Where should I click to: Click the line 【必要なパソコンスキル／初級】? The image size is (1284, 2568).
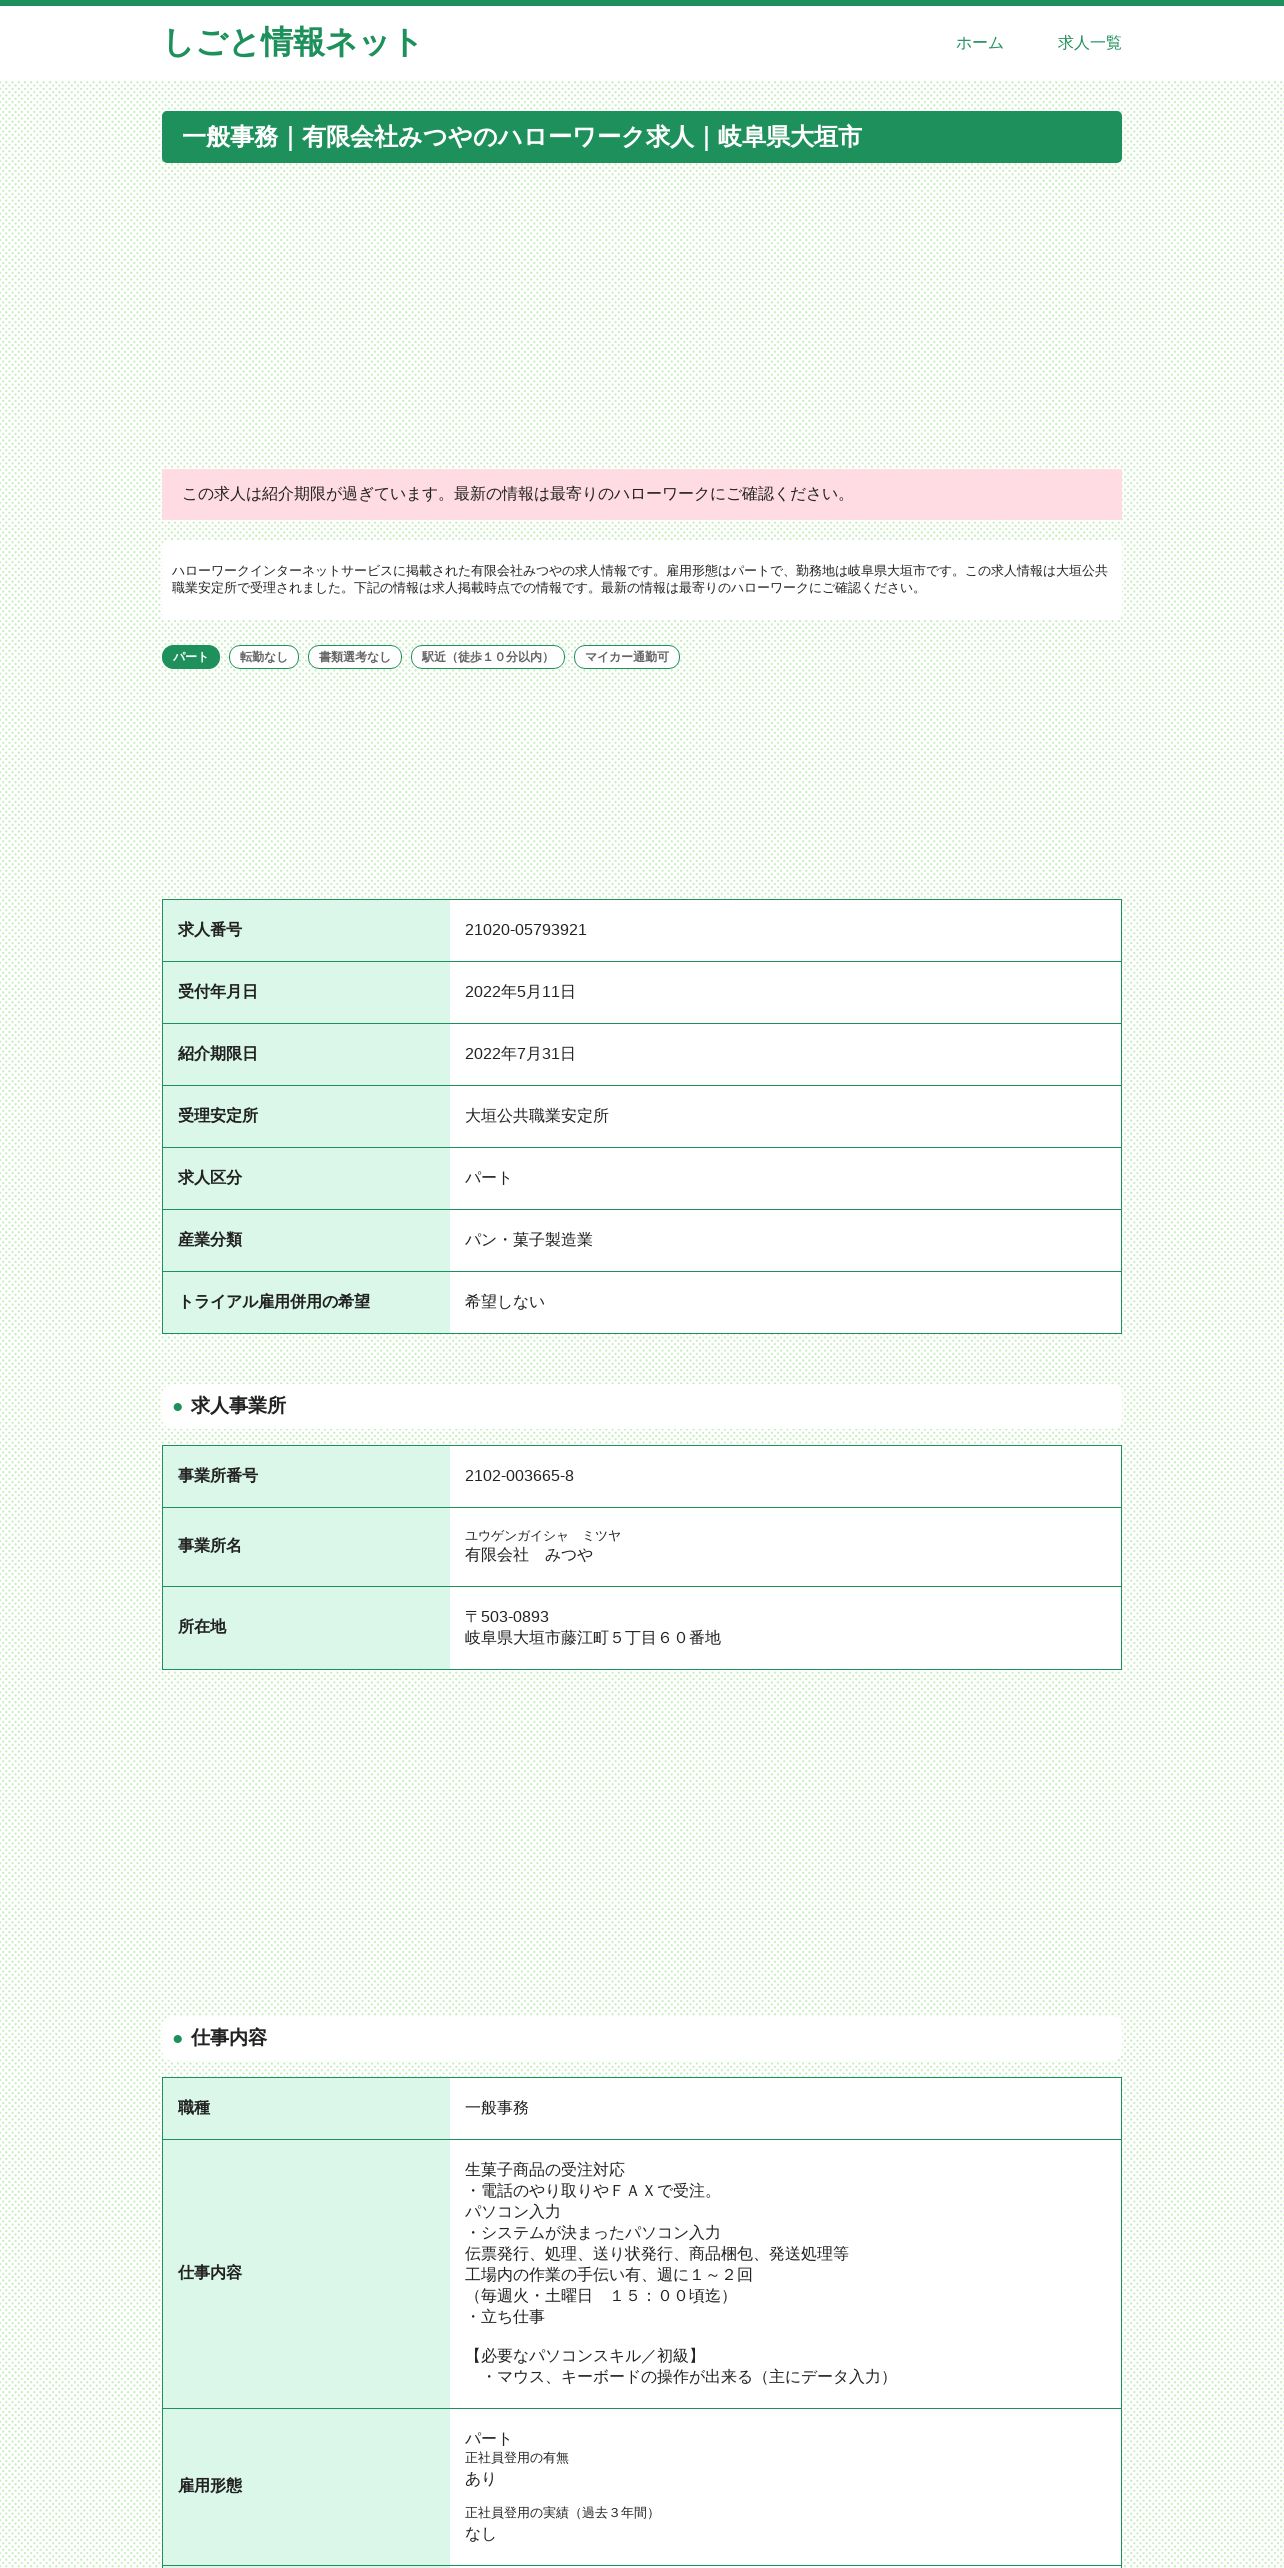[585, 2356]
